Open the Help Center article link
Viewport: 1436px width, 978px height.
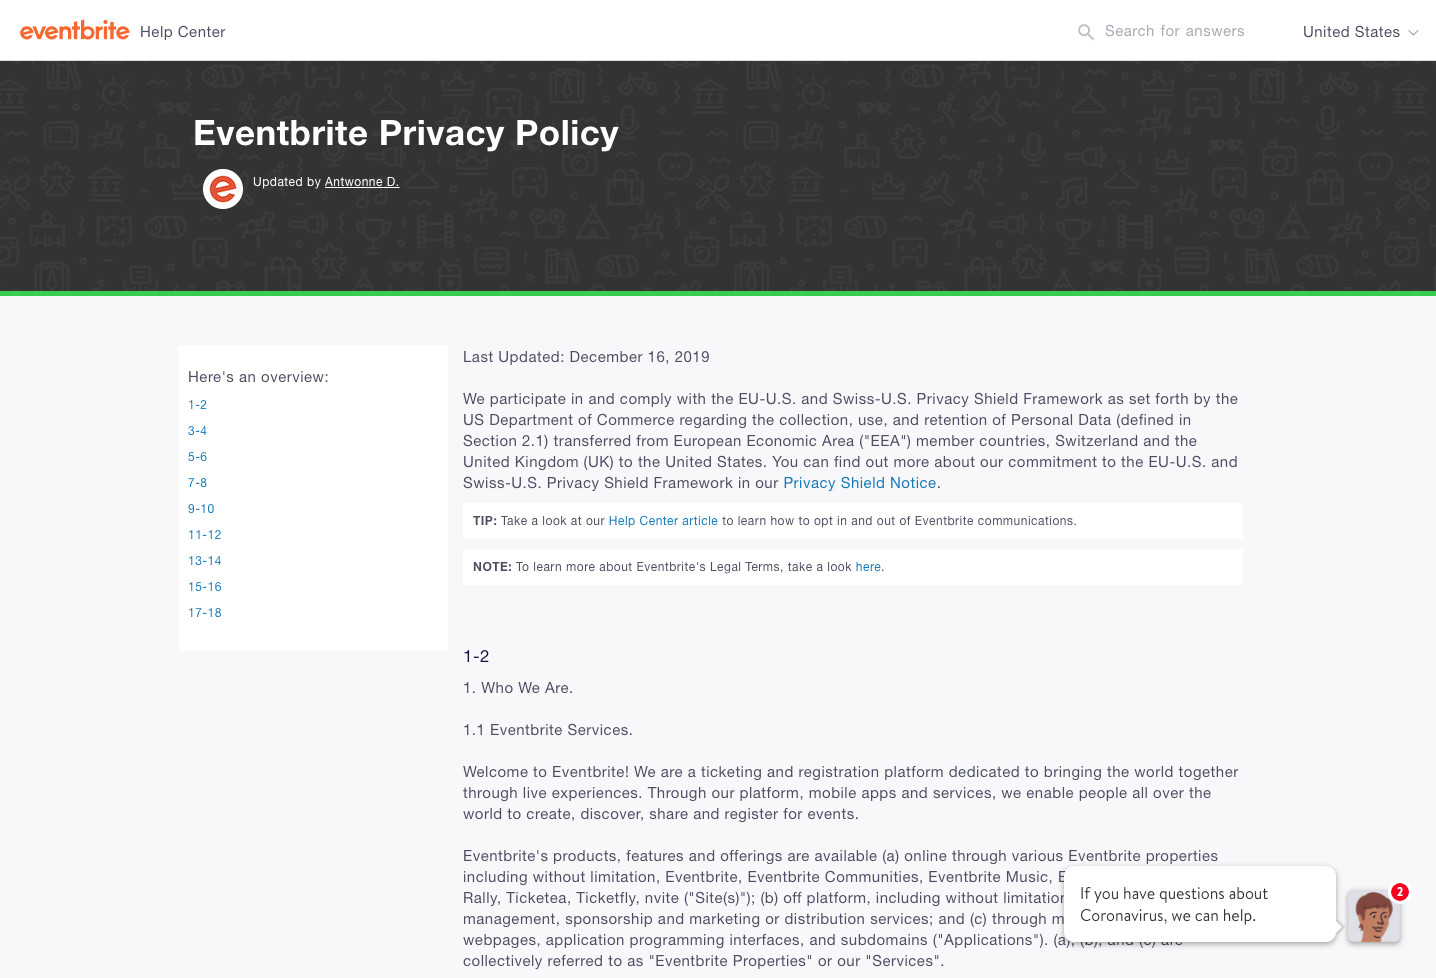coord(663,521)
